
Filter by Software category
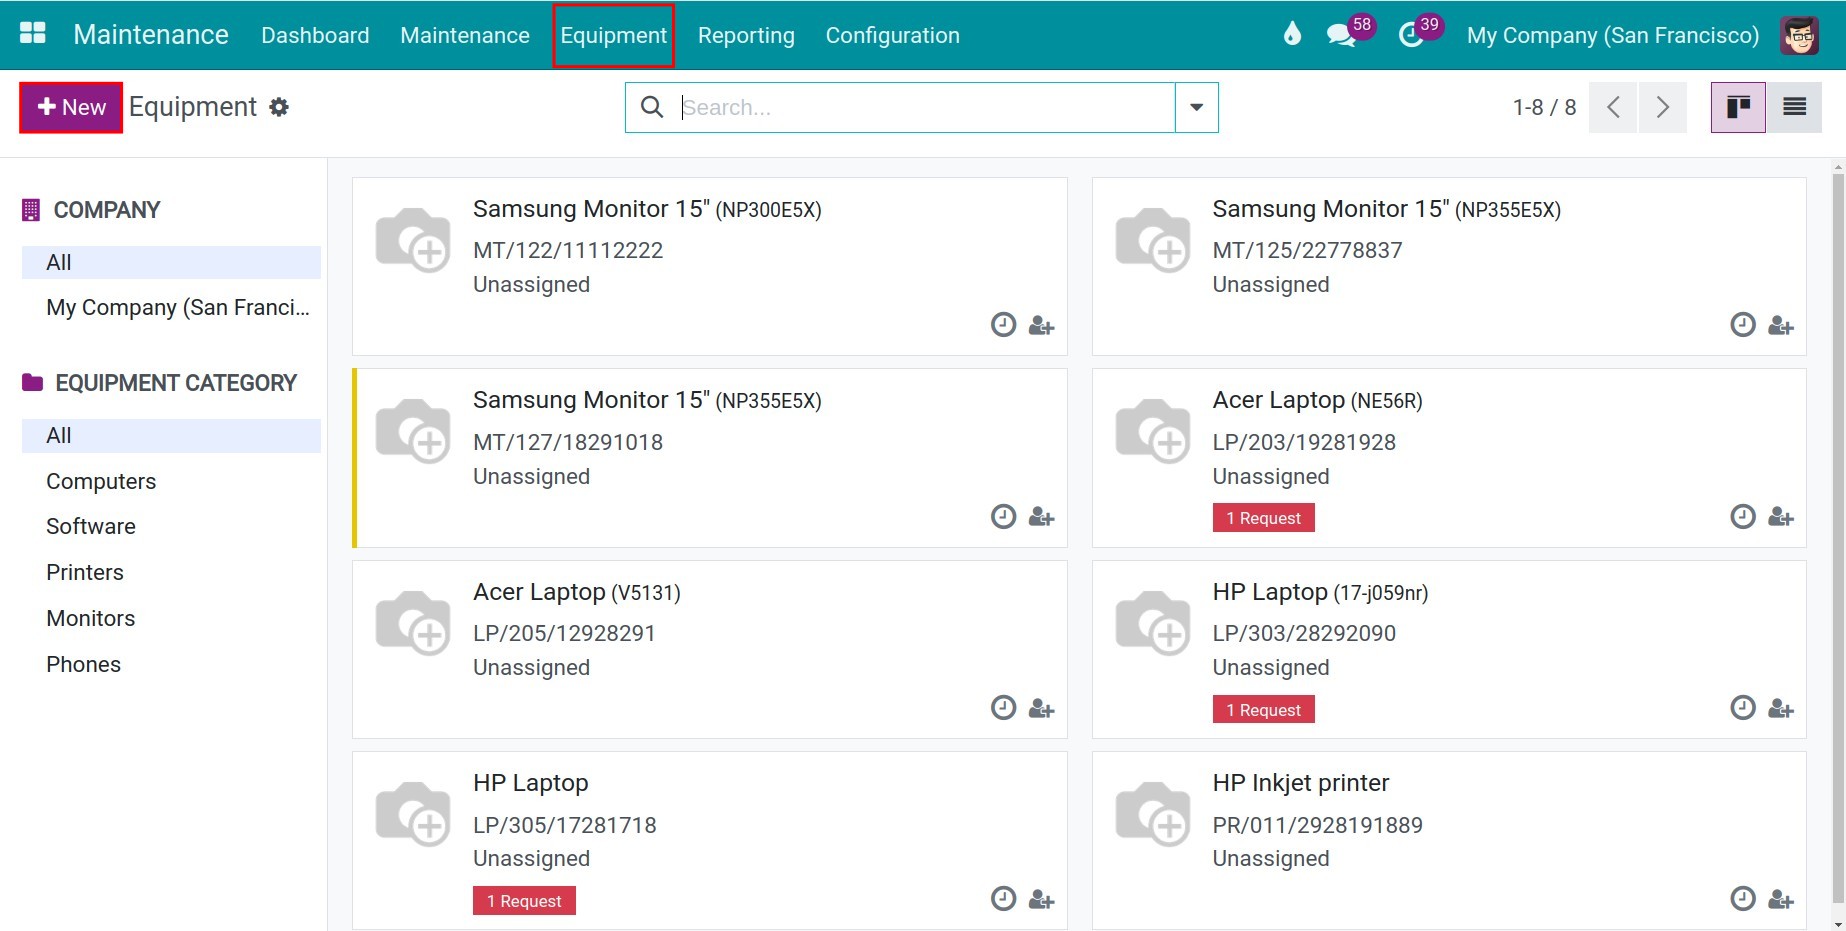coord(171,526)
